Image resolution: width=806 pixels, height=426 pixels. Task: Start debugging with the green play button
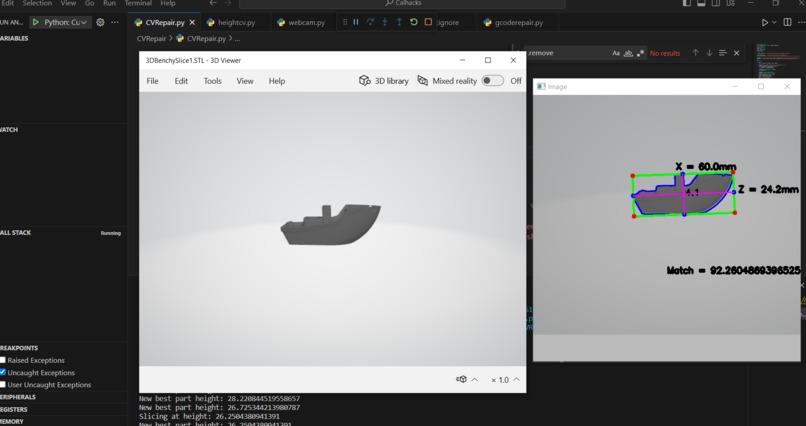click(x=35, y=22)
